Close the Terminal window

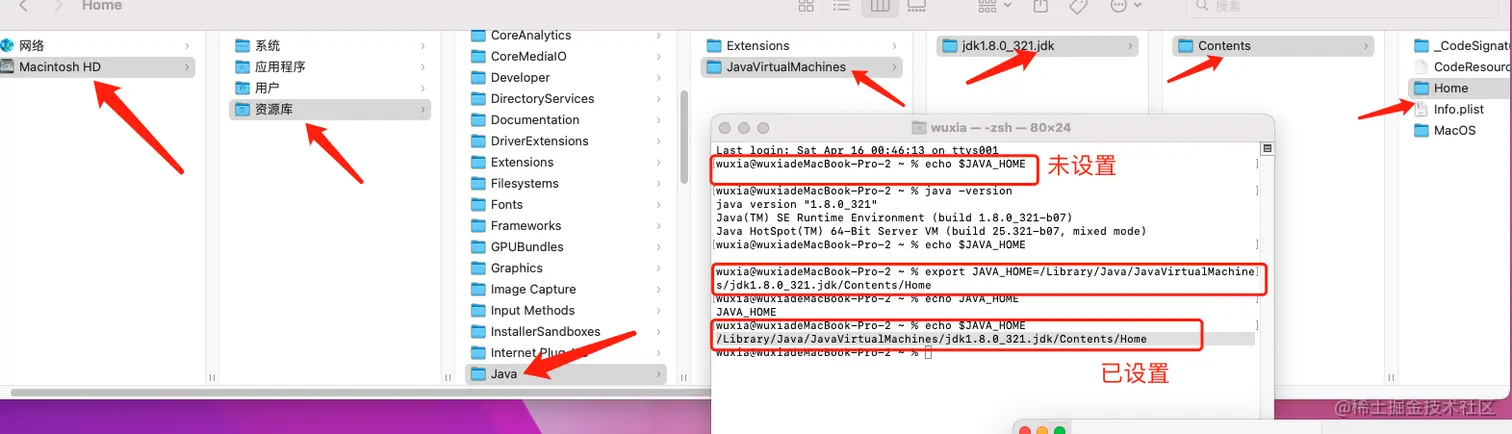[x=726, y=128]
